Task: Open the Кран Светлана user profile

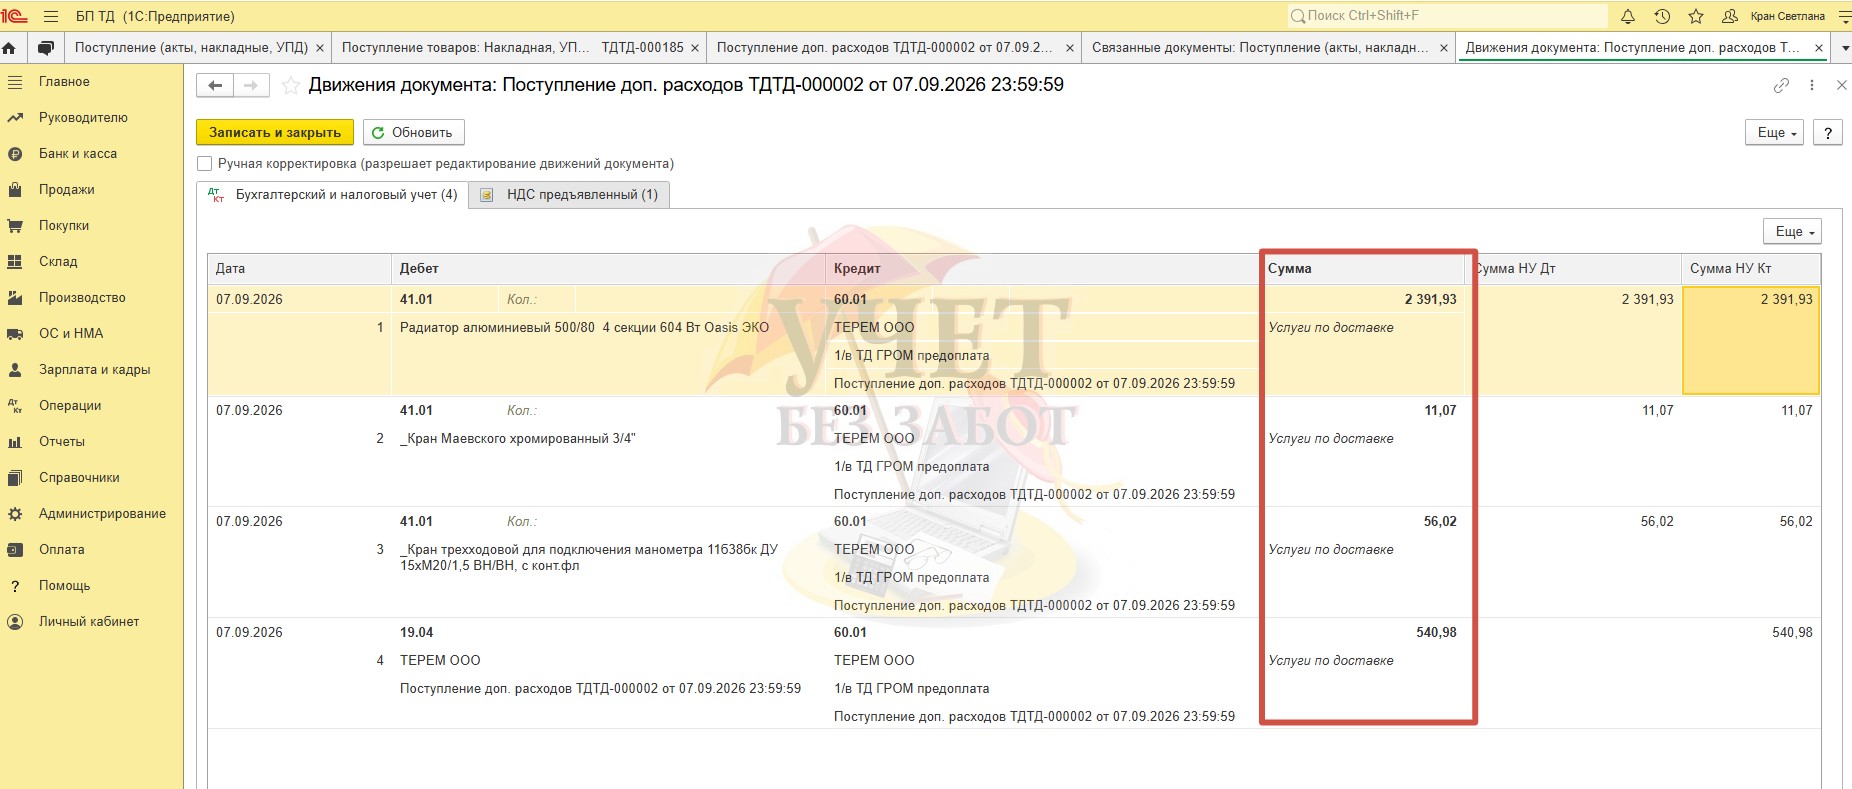Action: [1787, 16]
